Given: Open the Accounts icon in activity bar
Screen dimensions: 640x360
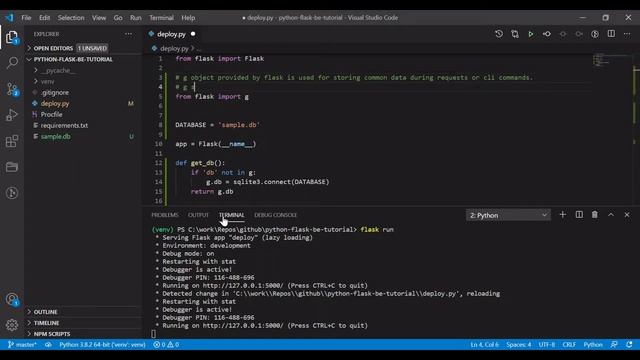Looking at the screenshot, I should point(12,300).
